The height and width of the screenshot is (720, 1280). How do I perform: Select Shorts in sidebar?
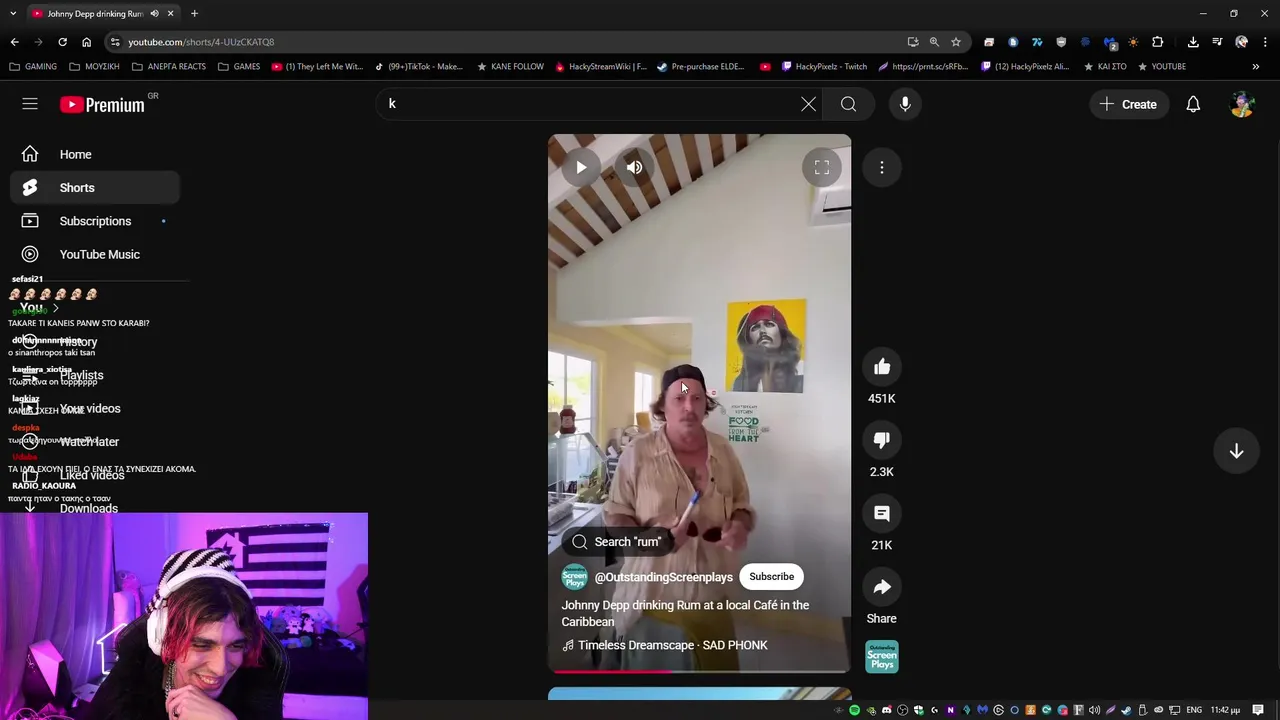click(95, 188)
